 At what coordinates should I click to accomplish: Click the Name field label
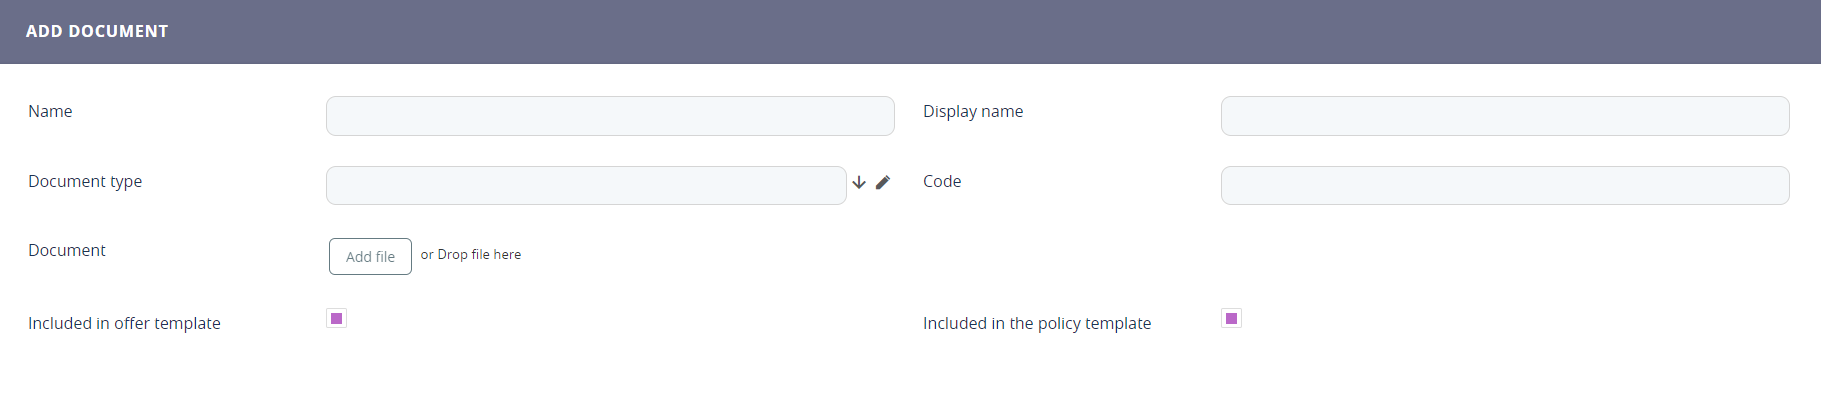click(50, 112)
